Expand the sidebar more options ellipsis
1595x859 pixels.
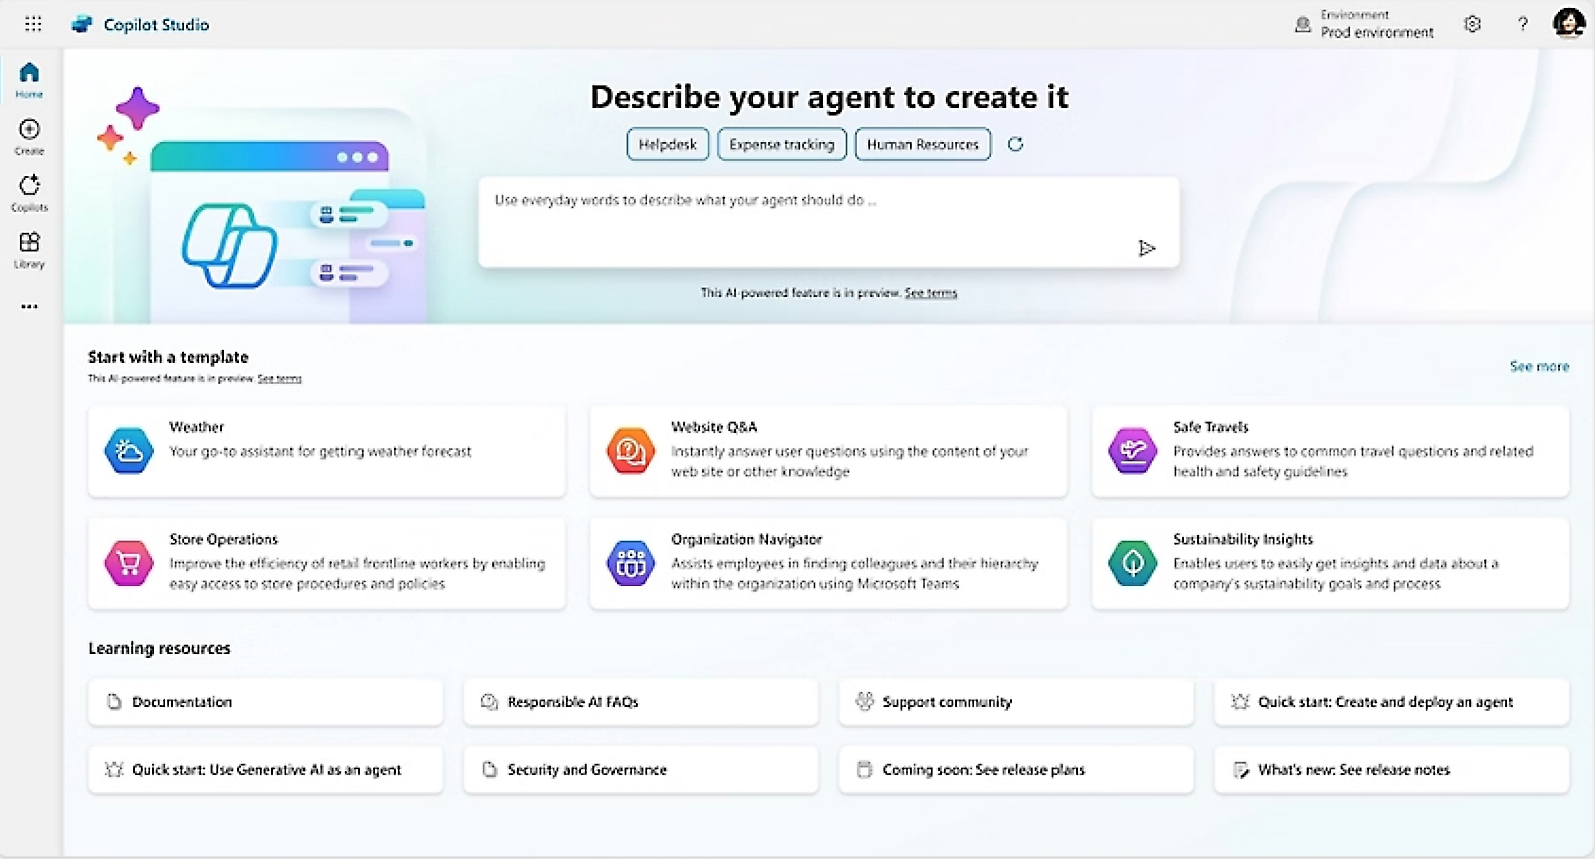[x=29, y=306]
